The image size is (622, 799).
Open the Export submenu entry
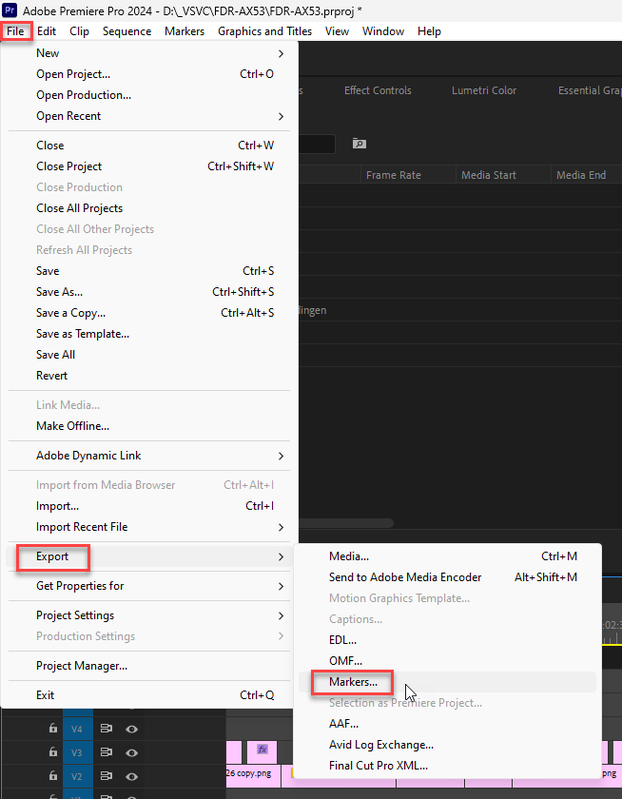coord(149,556)
